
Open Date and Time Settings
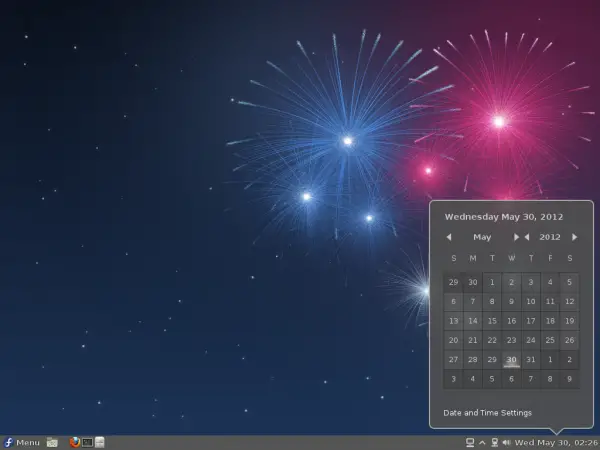[488, 413]
